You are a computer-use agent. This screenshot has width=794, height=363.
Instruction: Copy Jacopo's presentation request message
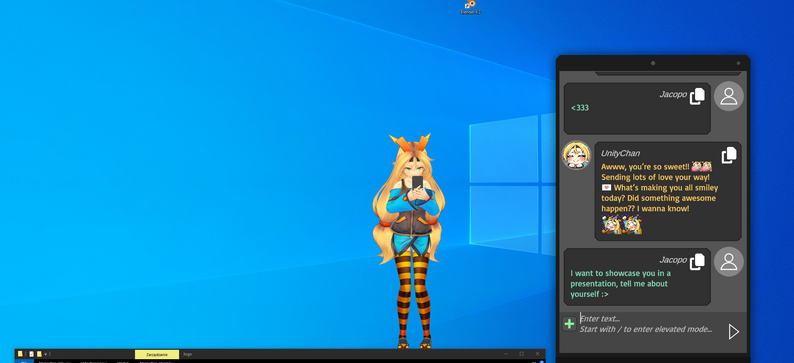click(697, 261)
